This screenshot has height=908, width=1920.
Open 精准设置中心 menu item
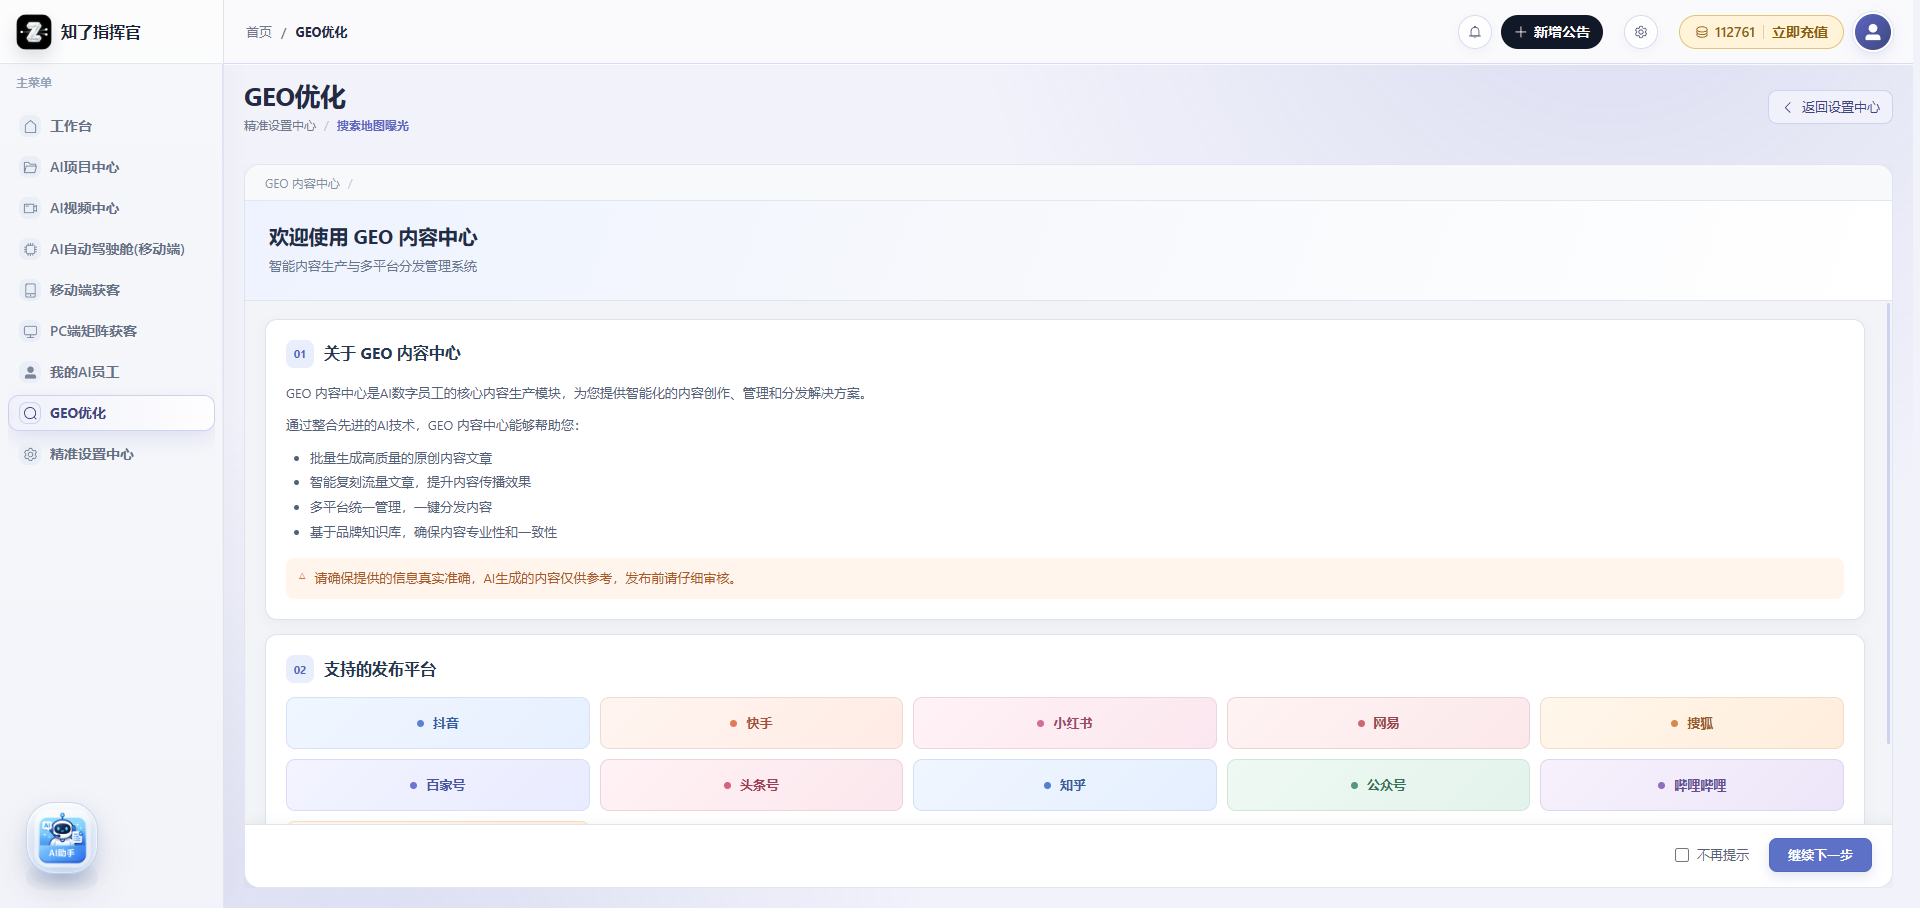pyautogui.click(x=111, y=454)
